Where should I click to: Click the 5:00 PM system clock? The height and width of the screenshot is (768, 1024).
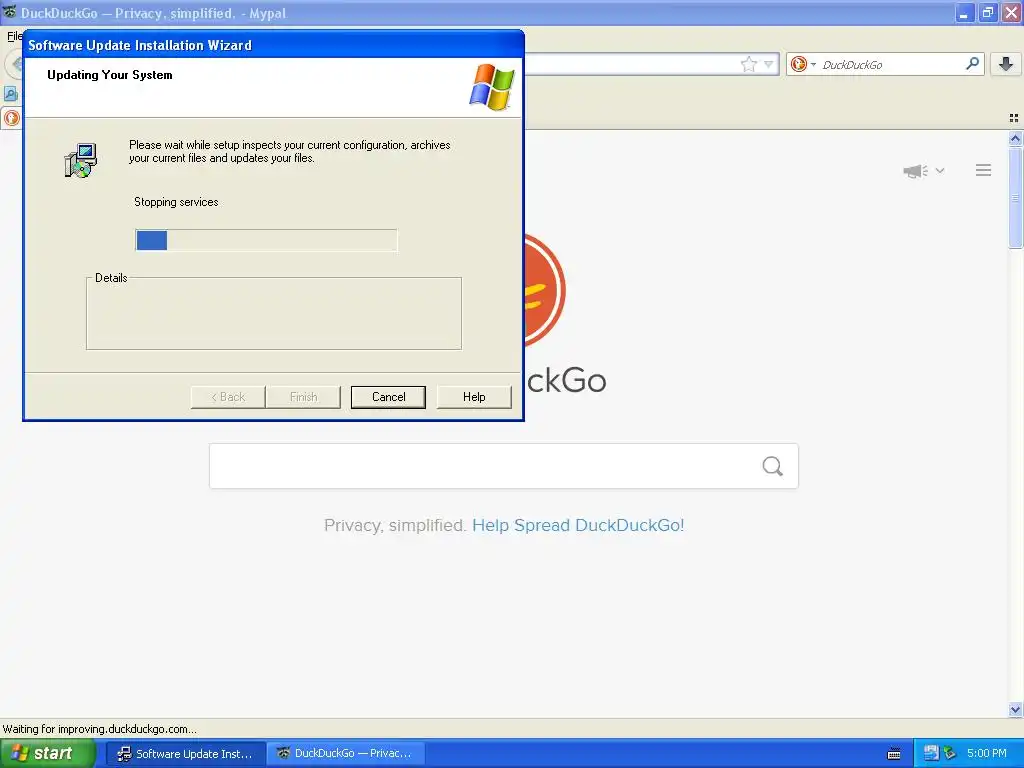[986, 753]
